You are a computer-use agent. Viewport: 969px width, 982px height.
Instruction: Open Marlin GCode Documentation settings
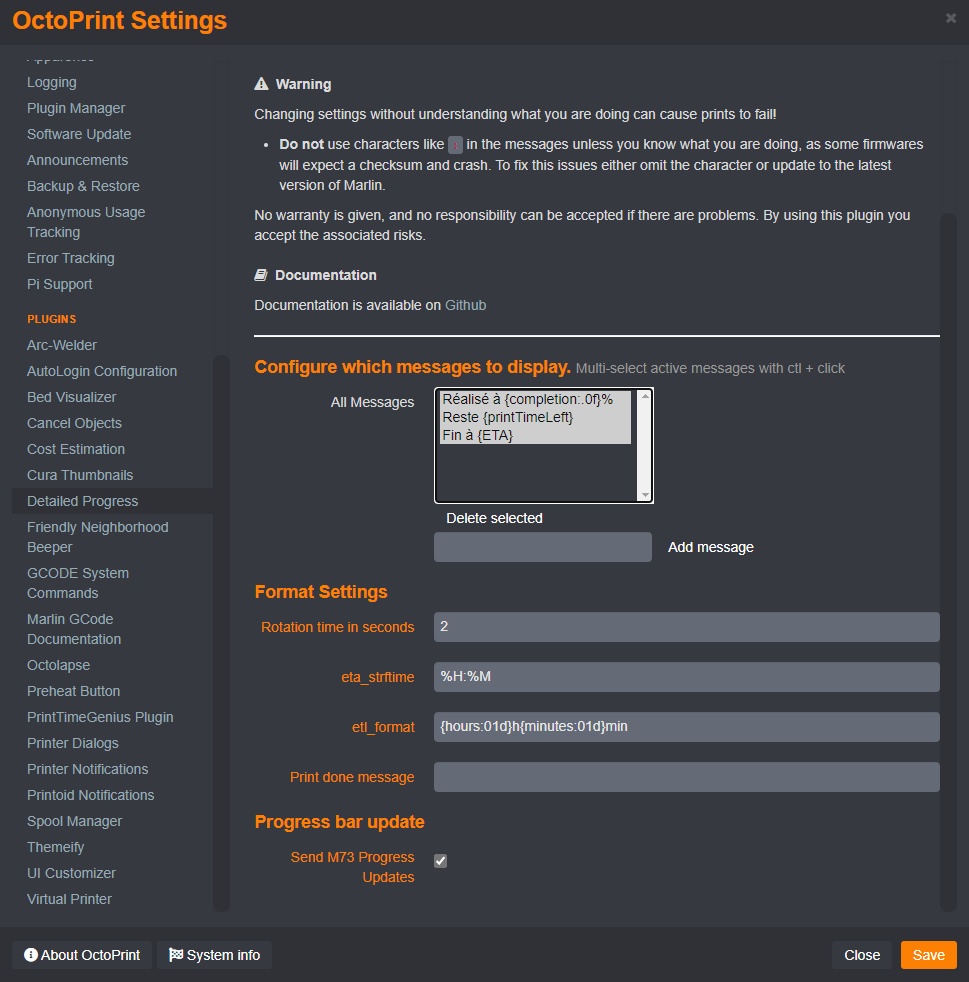(x=74, y=629)
